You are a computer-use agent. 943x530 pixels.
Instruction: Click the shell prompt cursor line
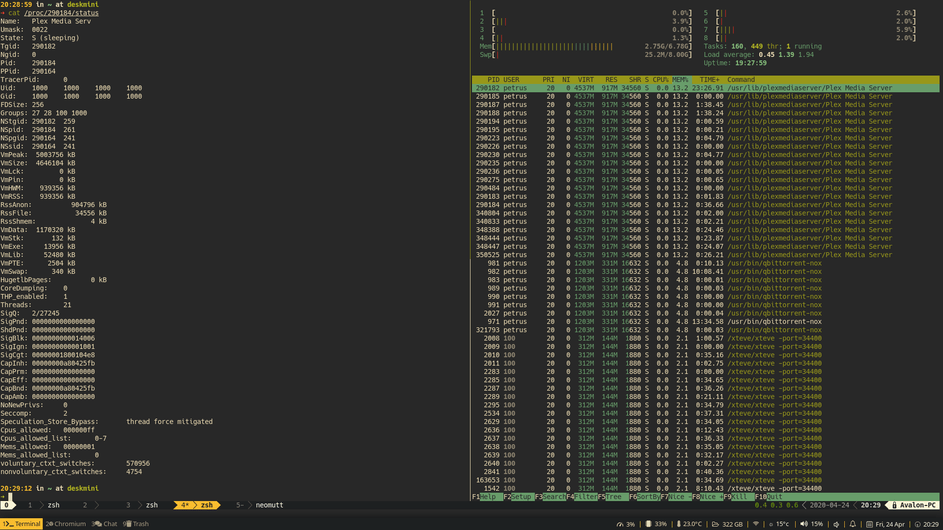click(7, 497)
